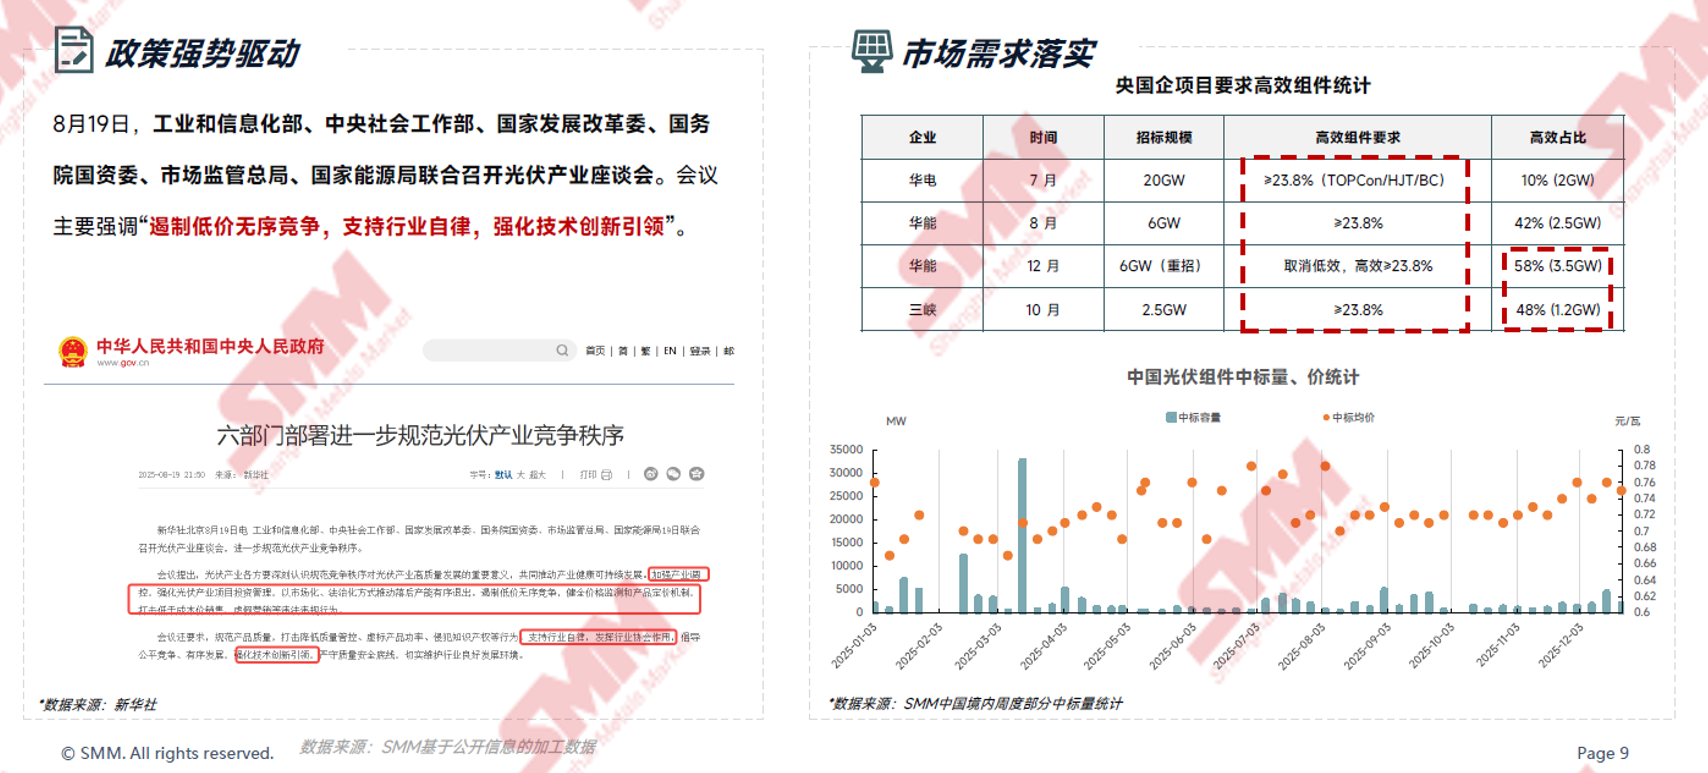Share the article via the WeChat icon

(x=674, y=474)
